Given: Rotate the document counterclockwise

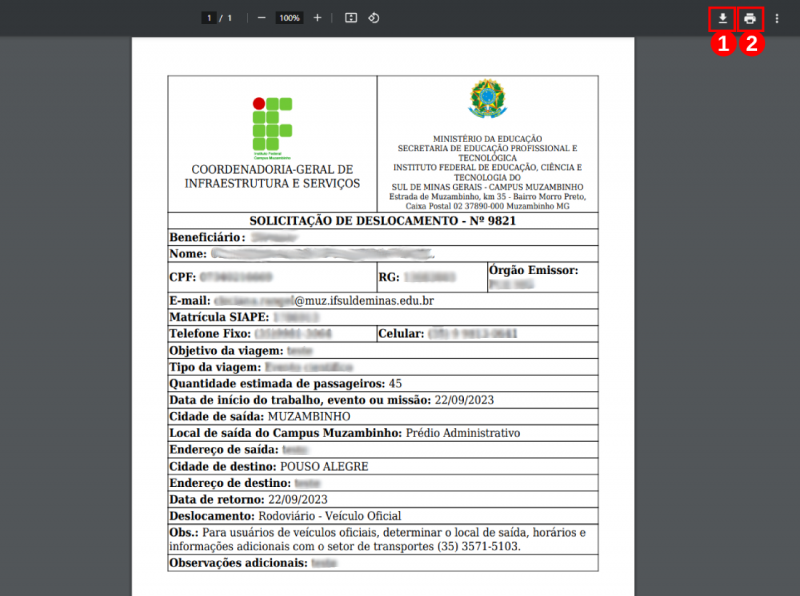Looking at the screenshot, I should pos(373,18).
